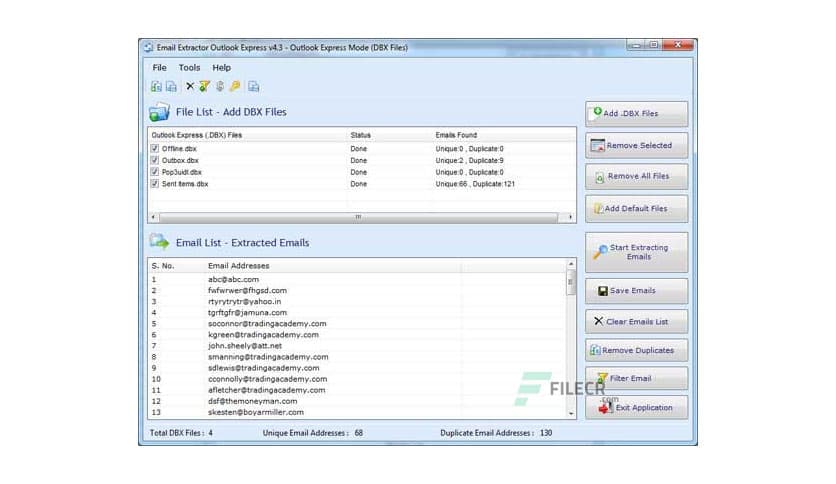Click the green document icon in toolbar

pos(156,86)
